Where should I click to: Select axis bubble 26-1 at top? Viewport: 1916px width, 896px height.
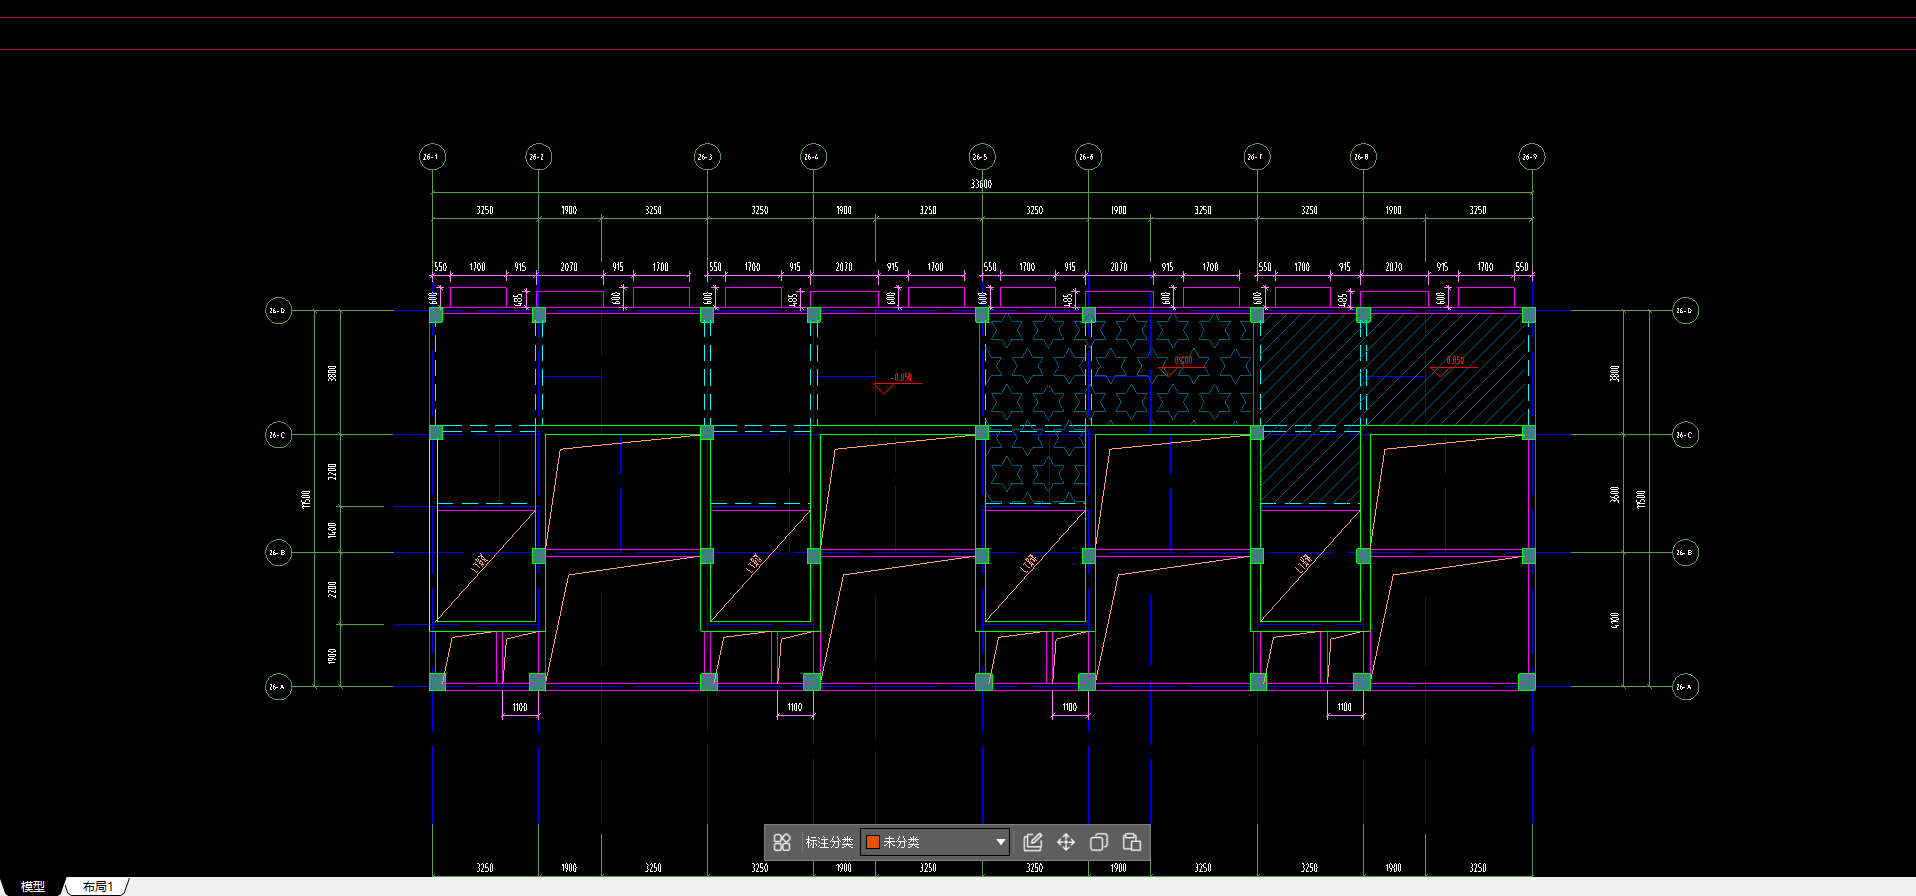pyautogui.click(x=432, y=157)
